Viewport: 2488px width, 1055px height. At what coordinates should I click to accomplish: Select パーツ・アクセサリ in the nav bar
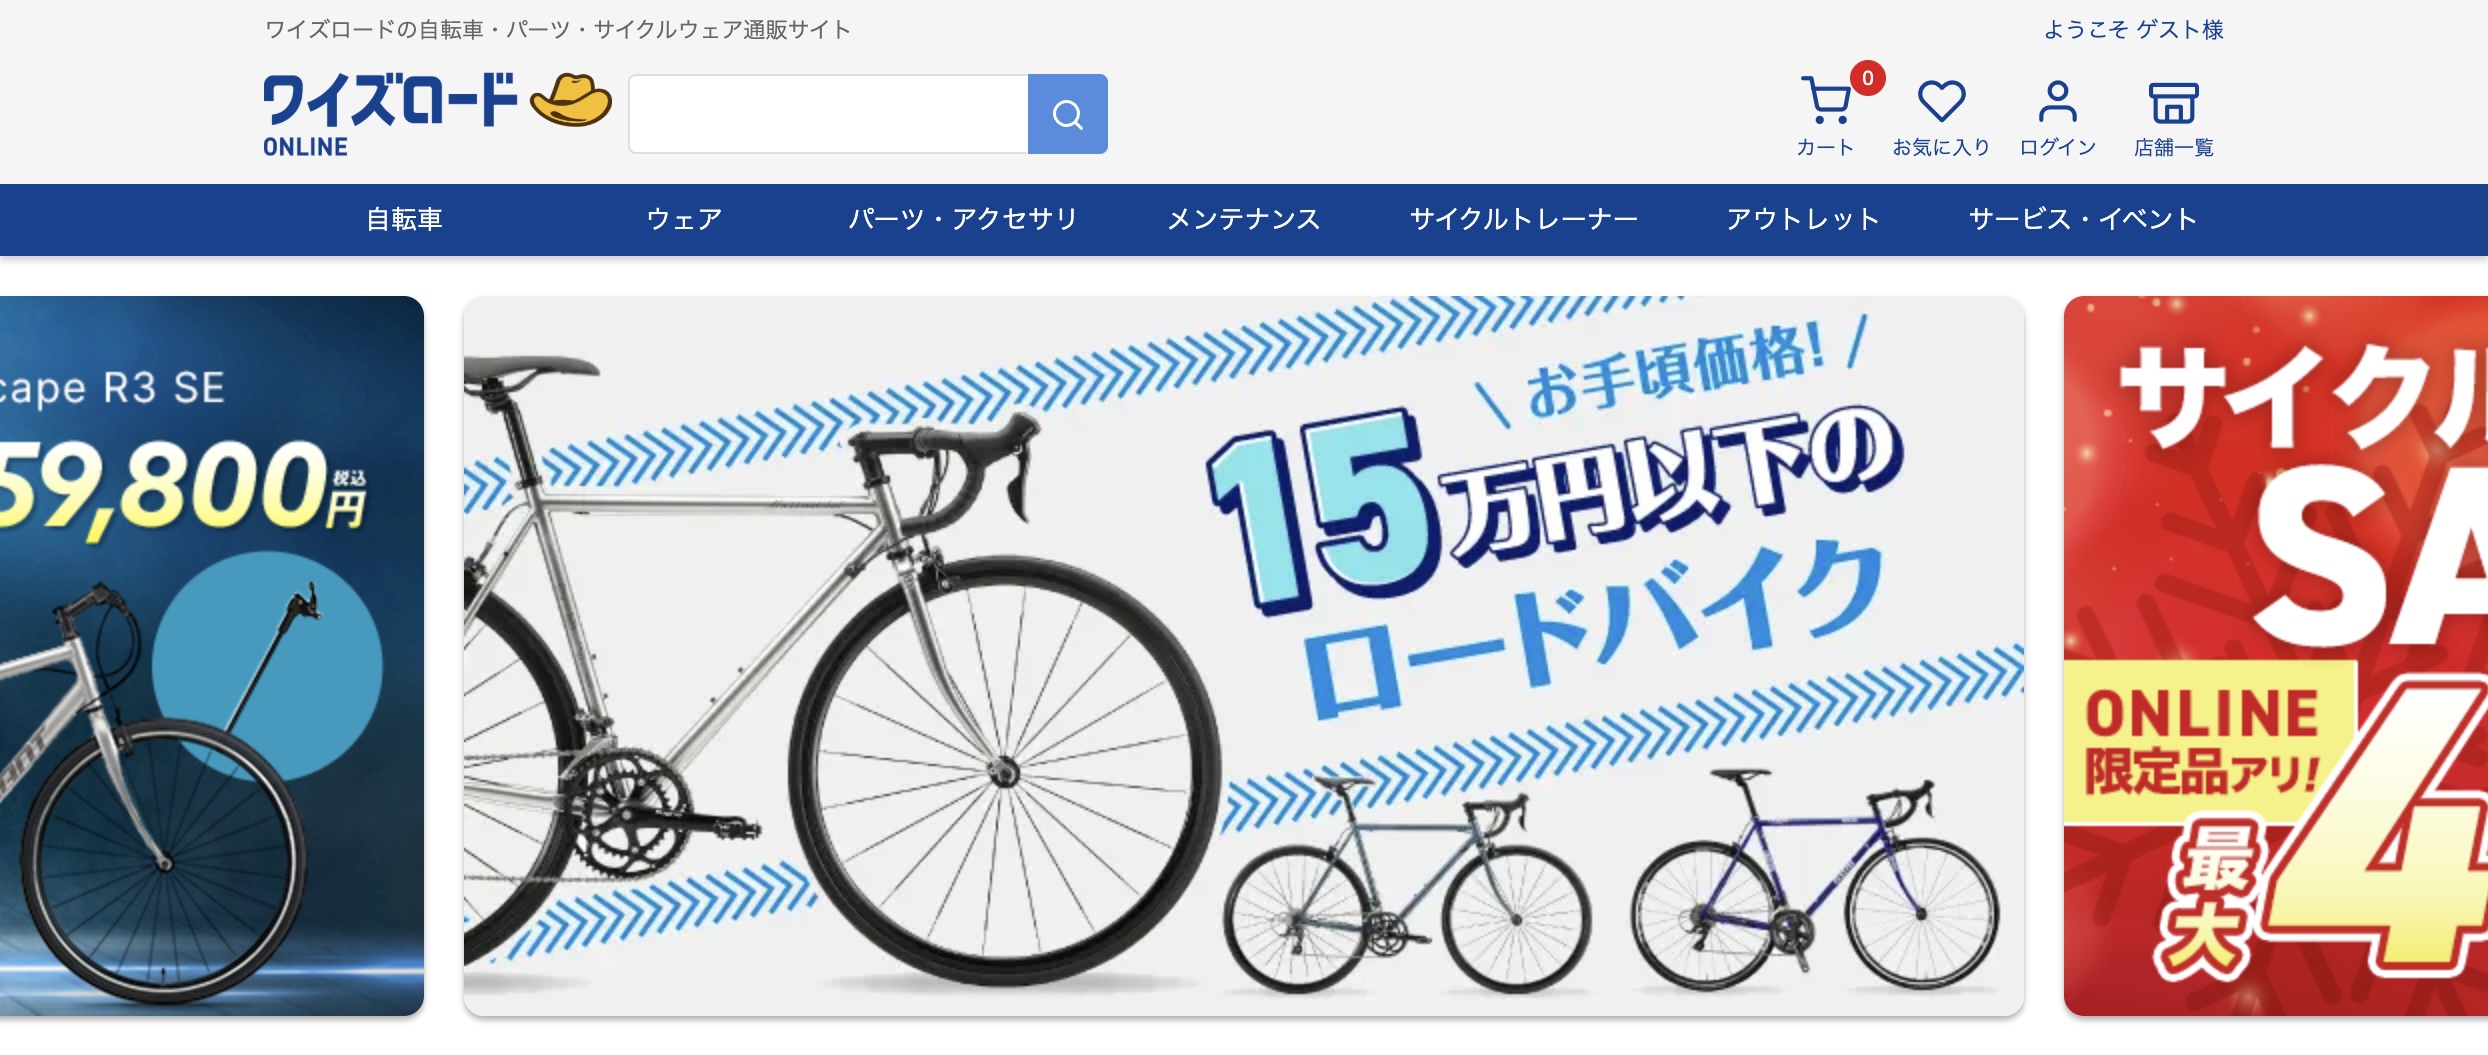point(963,219)
